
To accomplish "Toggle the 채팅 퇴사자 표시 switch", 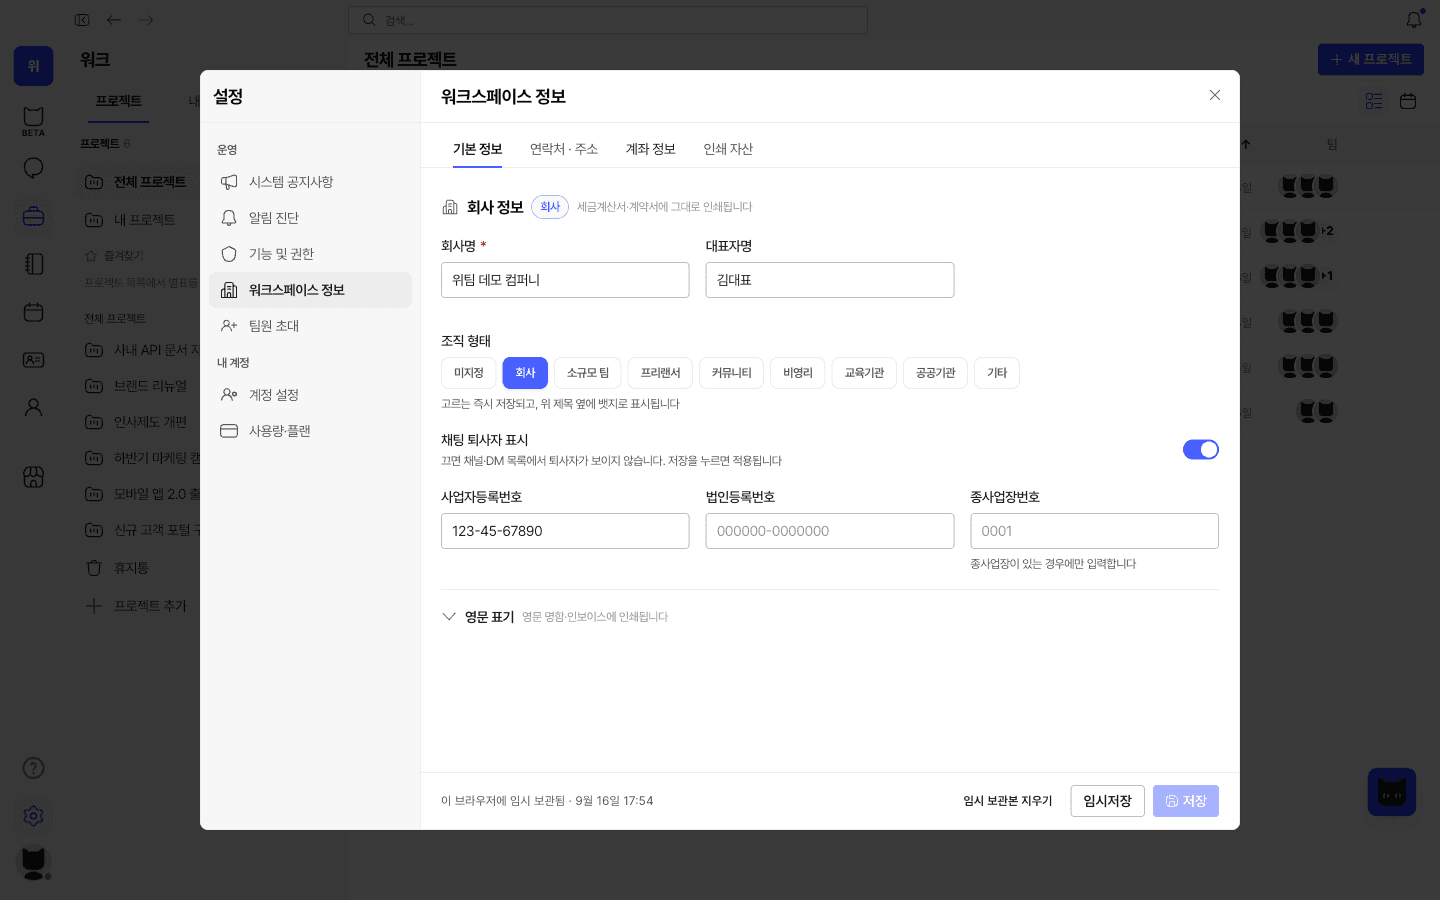I will pyautogui.click(x=1201, y=450).
